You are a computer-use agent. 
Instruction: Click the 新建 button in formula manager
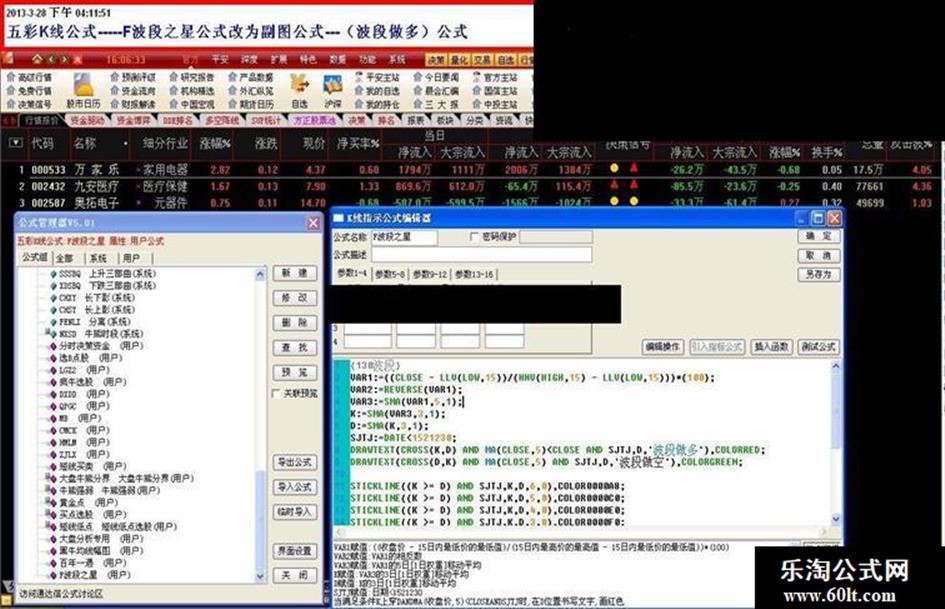point(294,274)
